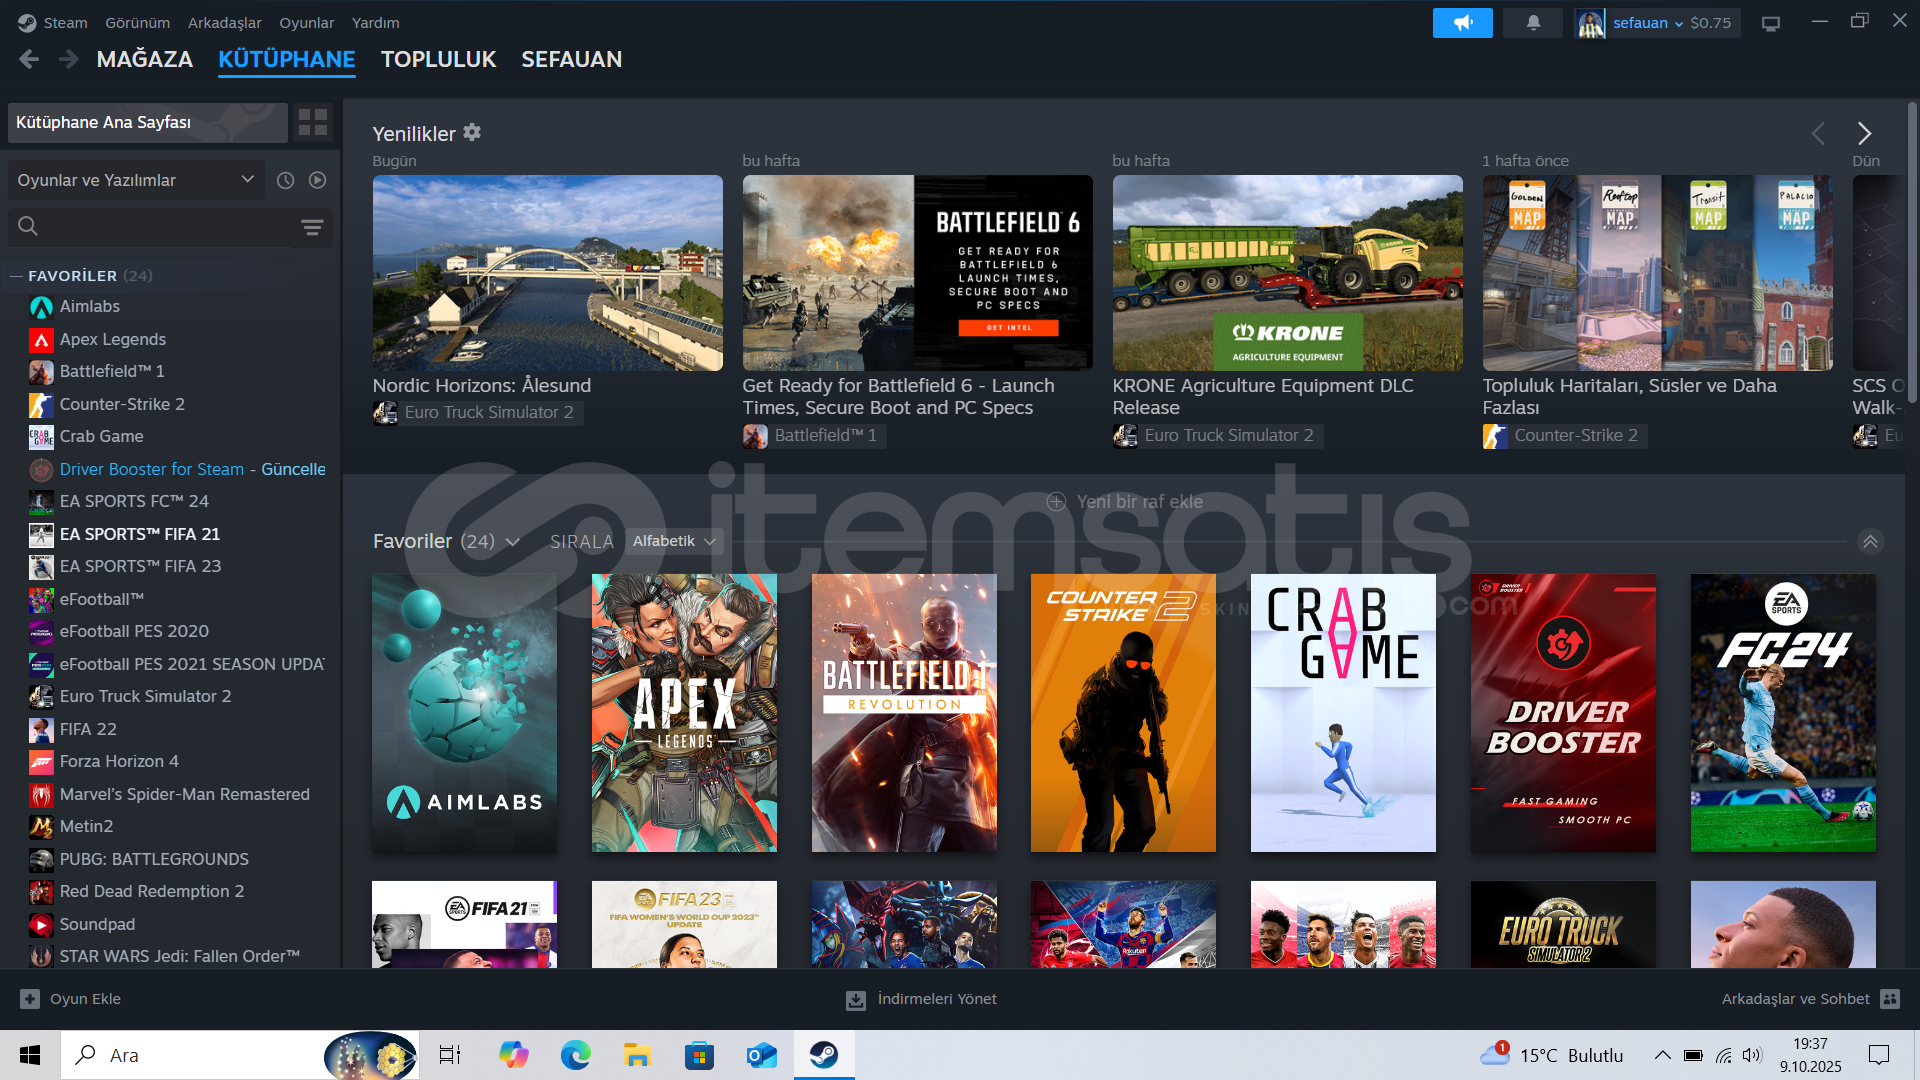The height and width of the screenshot is (1080, 1920).
Task: Collapse the FAVORİLER sidebar category
Action: pos(17,275)
